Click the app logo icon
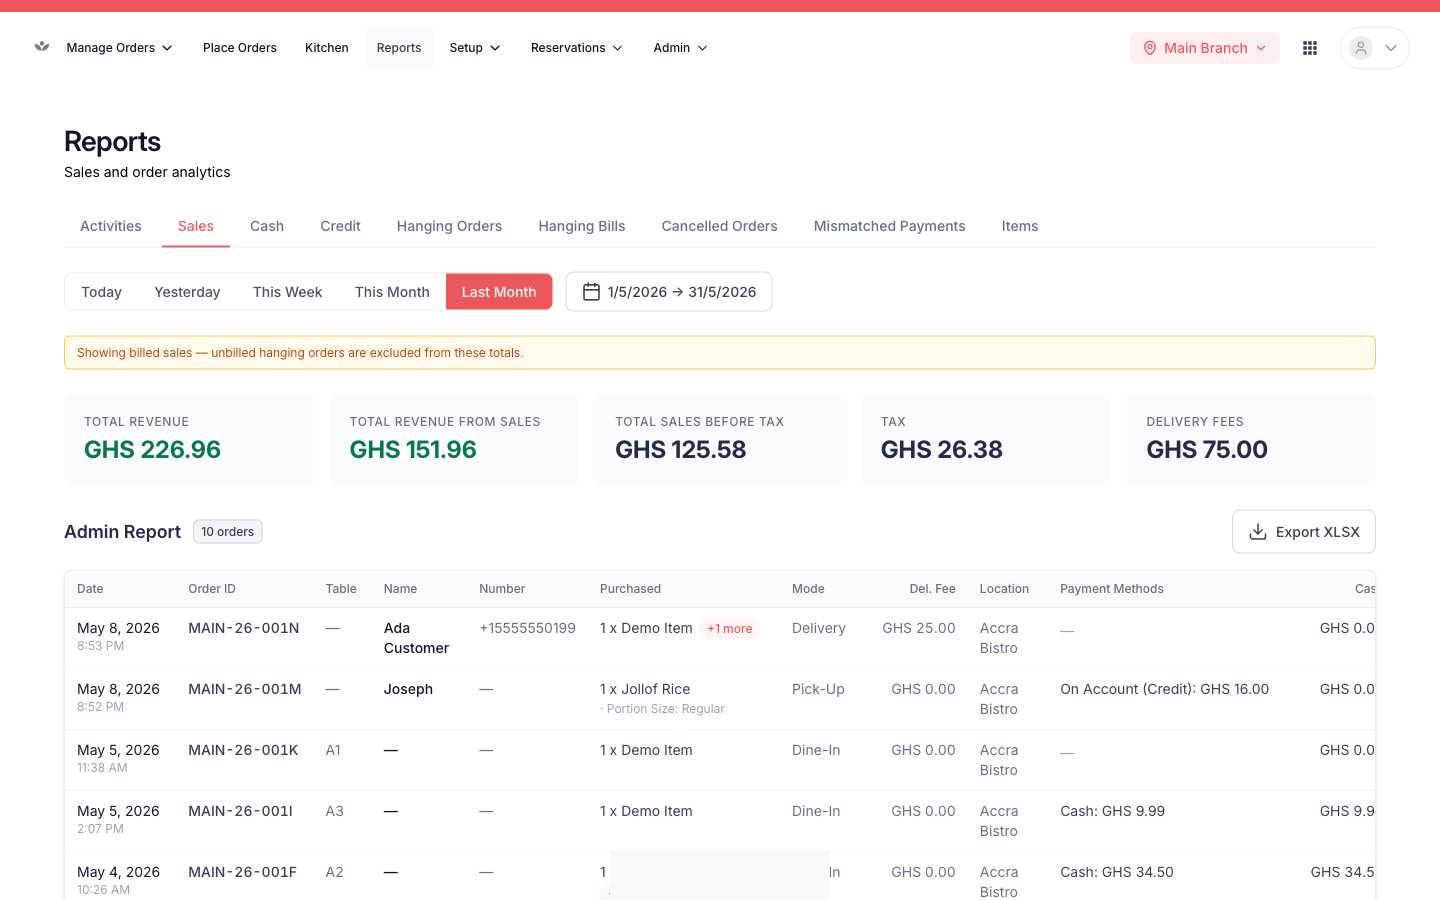 (42, 47)
